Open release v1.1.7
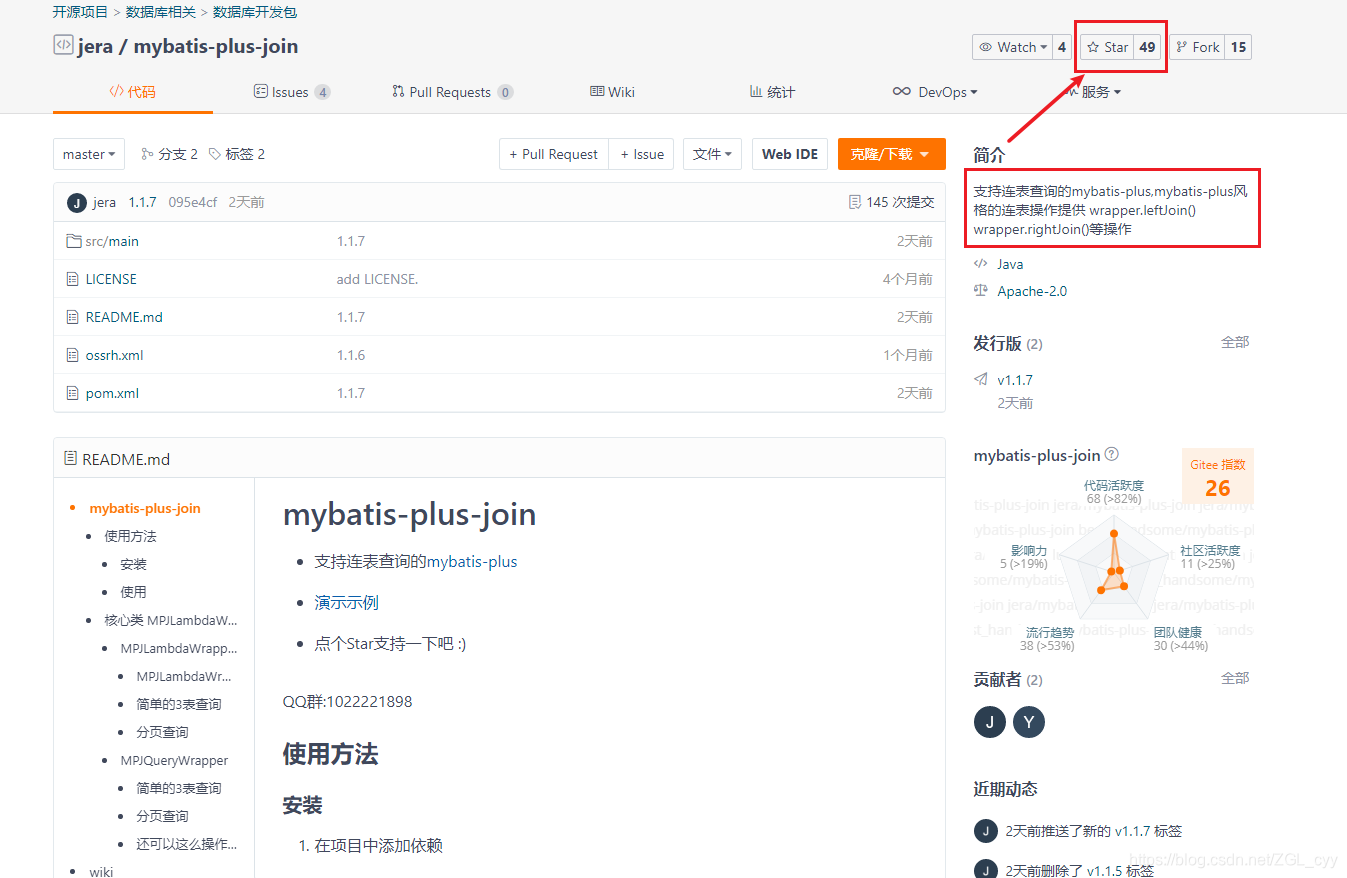Viewport: 1347px width, 878px height. click(x=1015, y=380)
